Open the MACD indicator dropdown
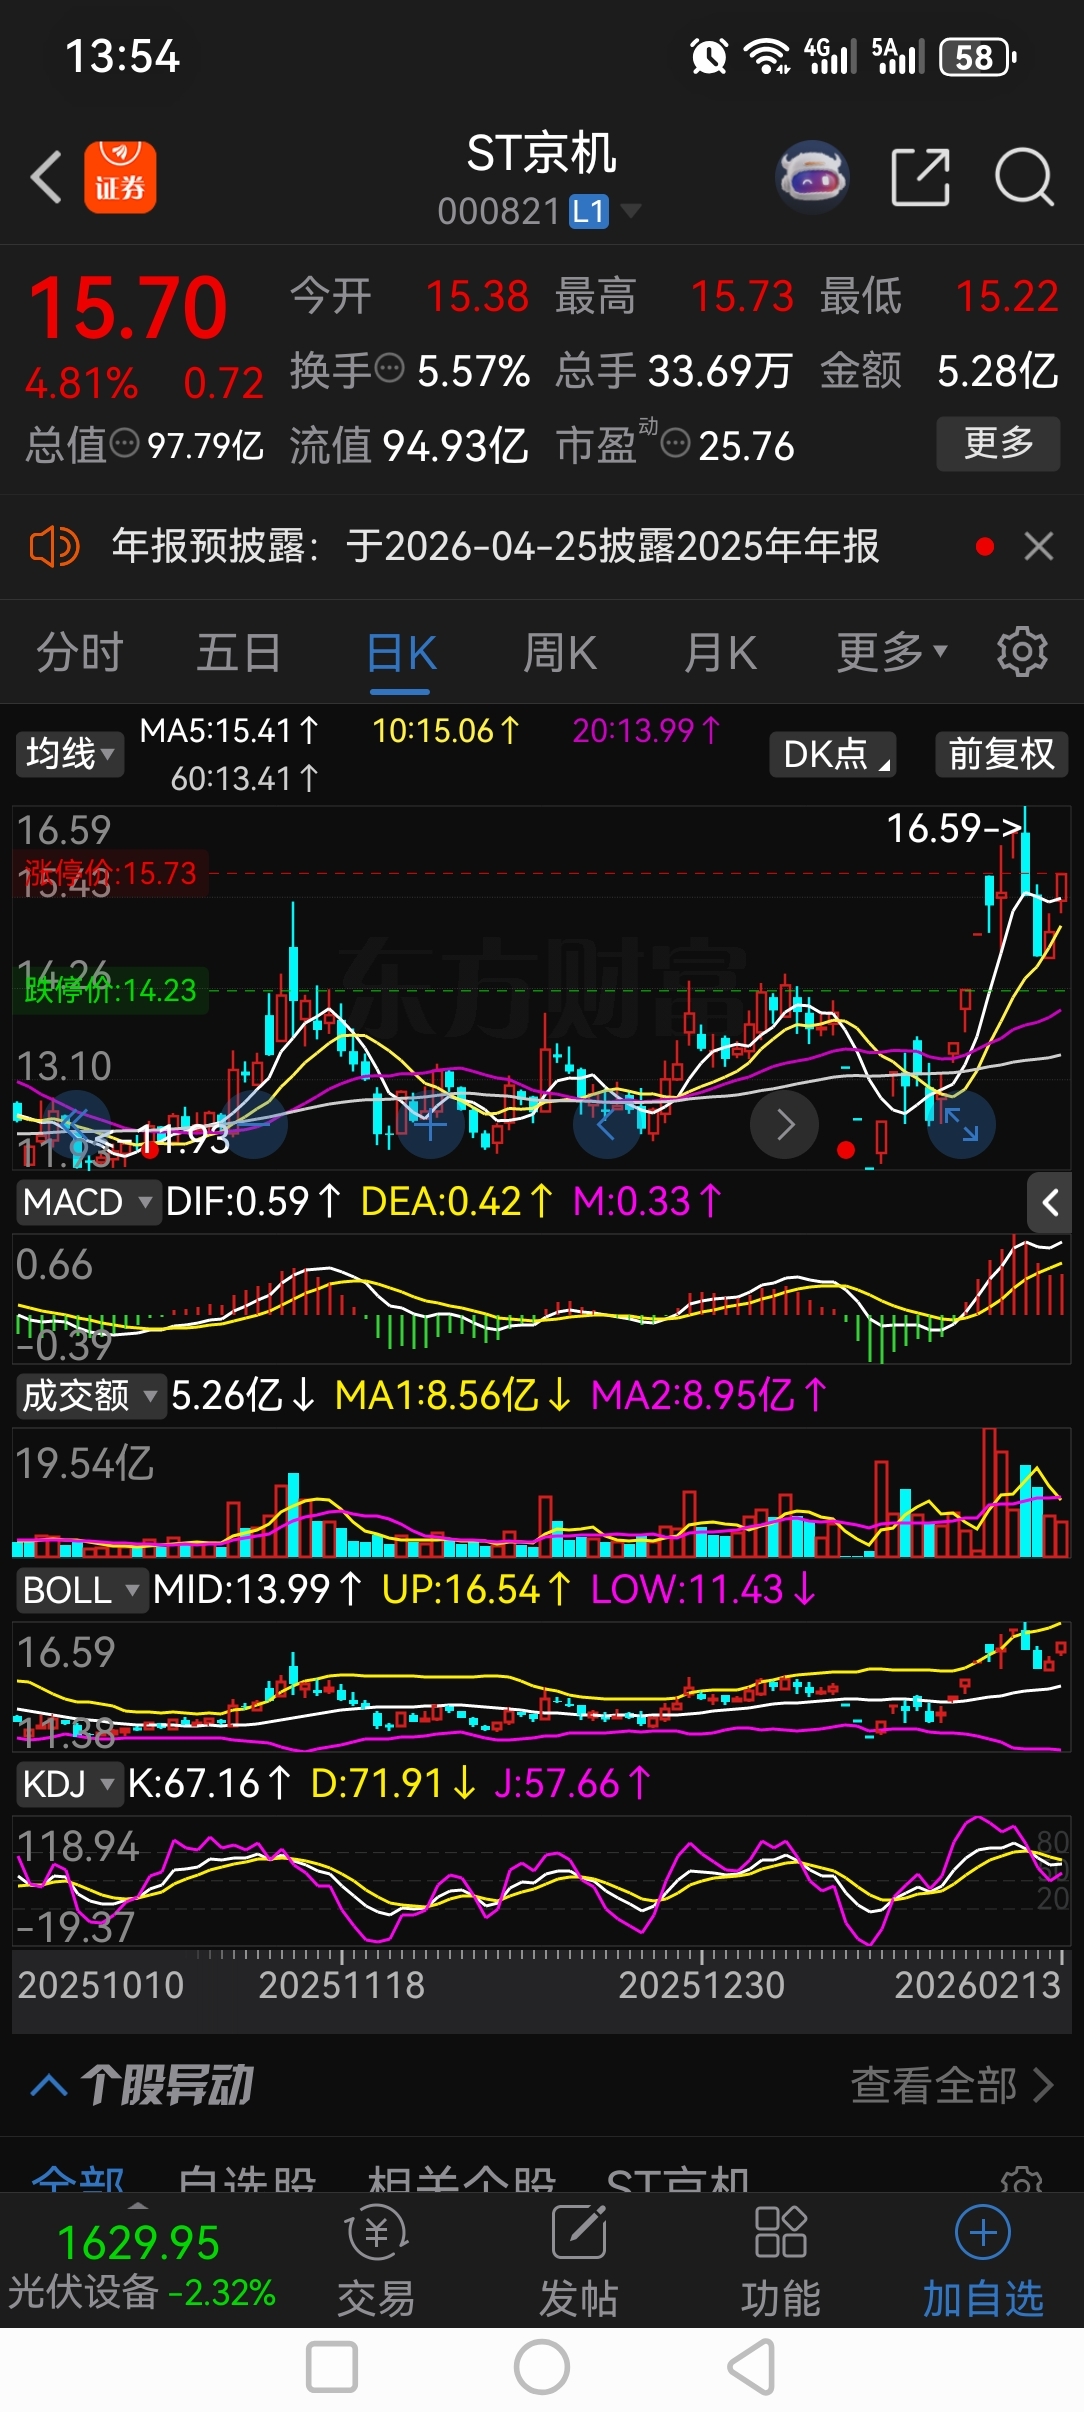This screenshot has width=1084, height=2412. [88, 1202]
